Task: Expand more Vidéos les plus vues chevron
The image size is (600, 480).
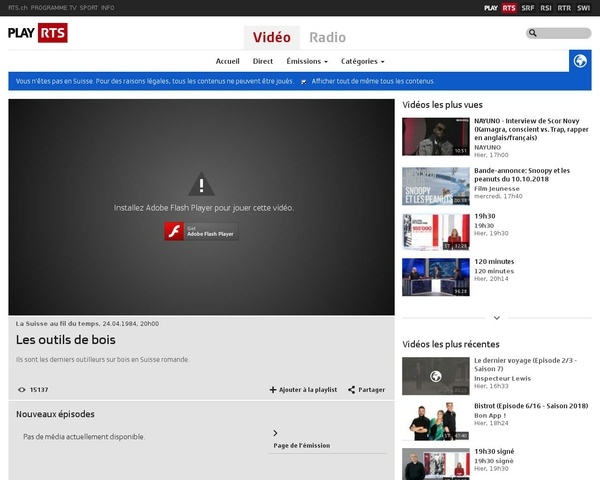Action: [497, 318]
